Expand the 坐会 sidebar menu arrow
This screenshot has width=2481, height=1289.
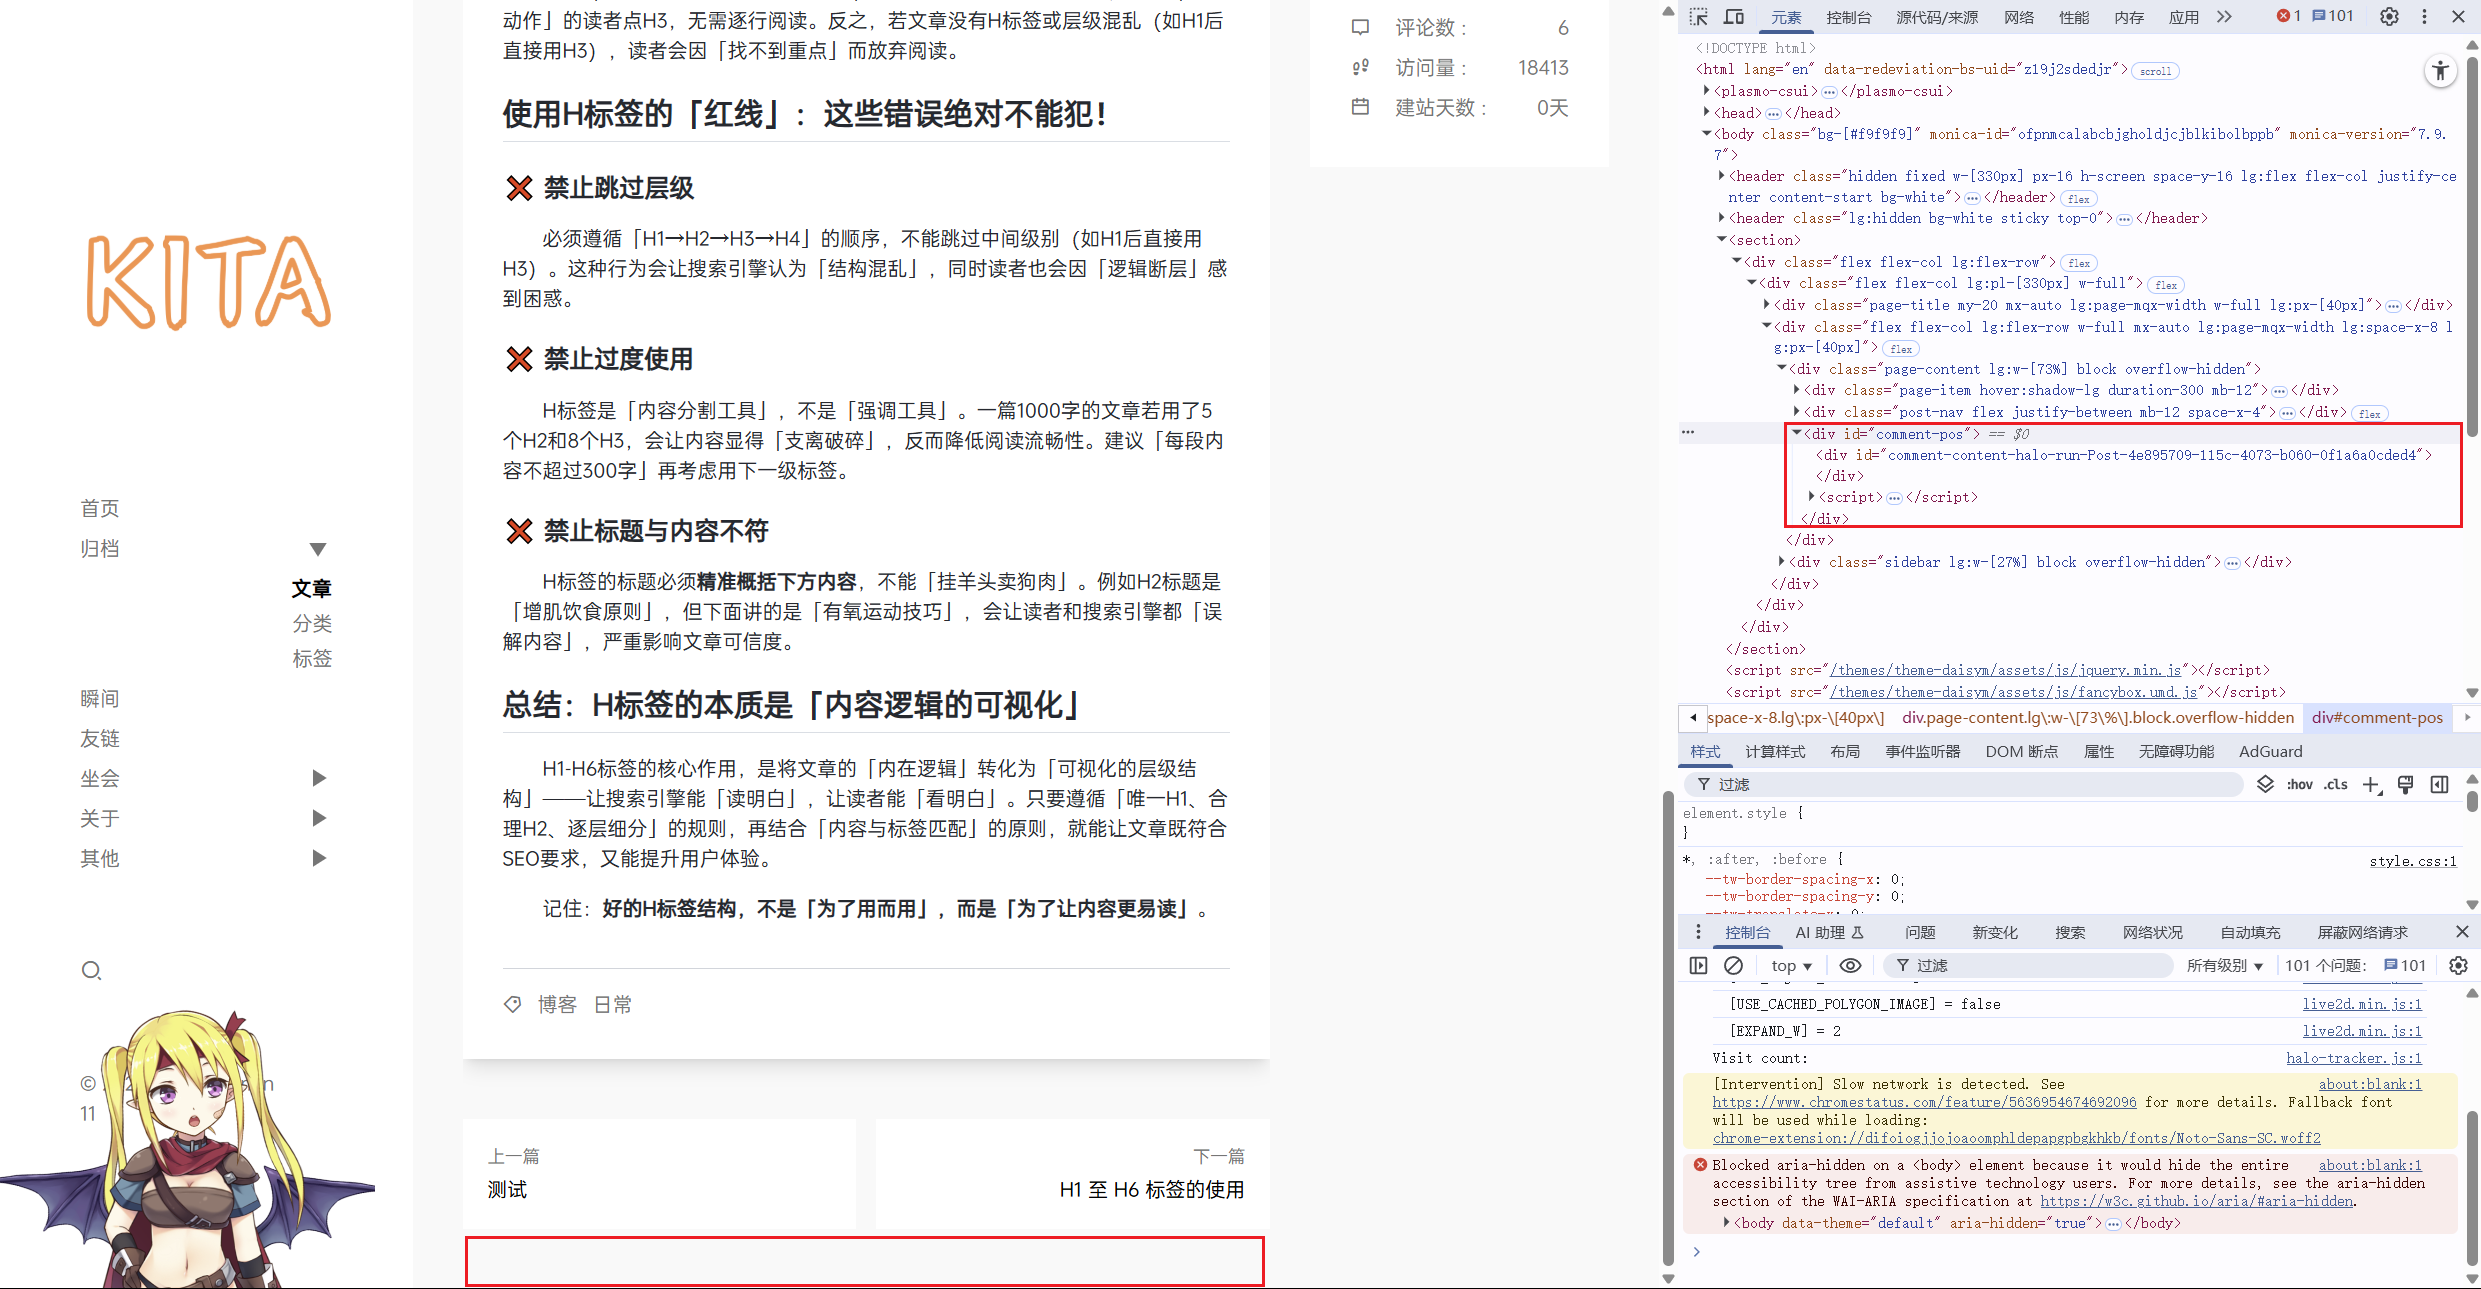(x=319, y=778)
